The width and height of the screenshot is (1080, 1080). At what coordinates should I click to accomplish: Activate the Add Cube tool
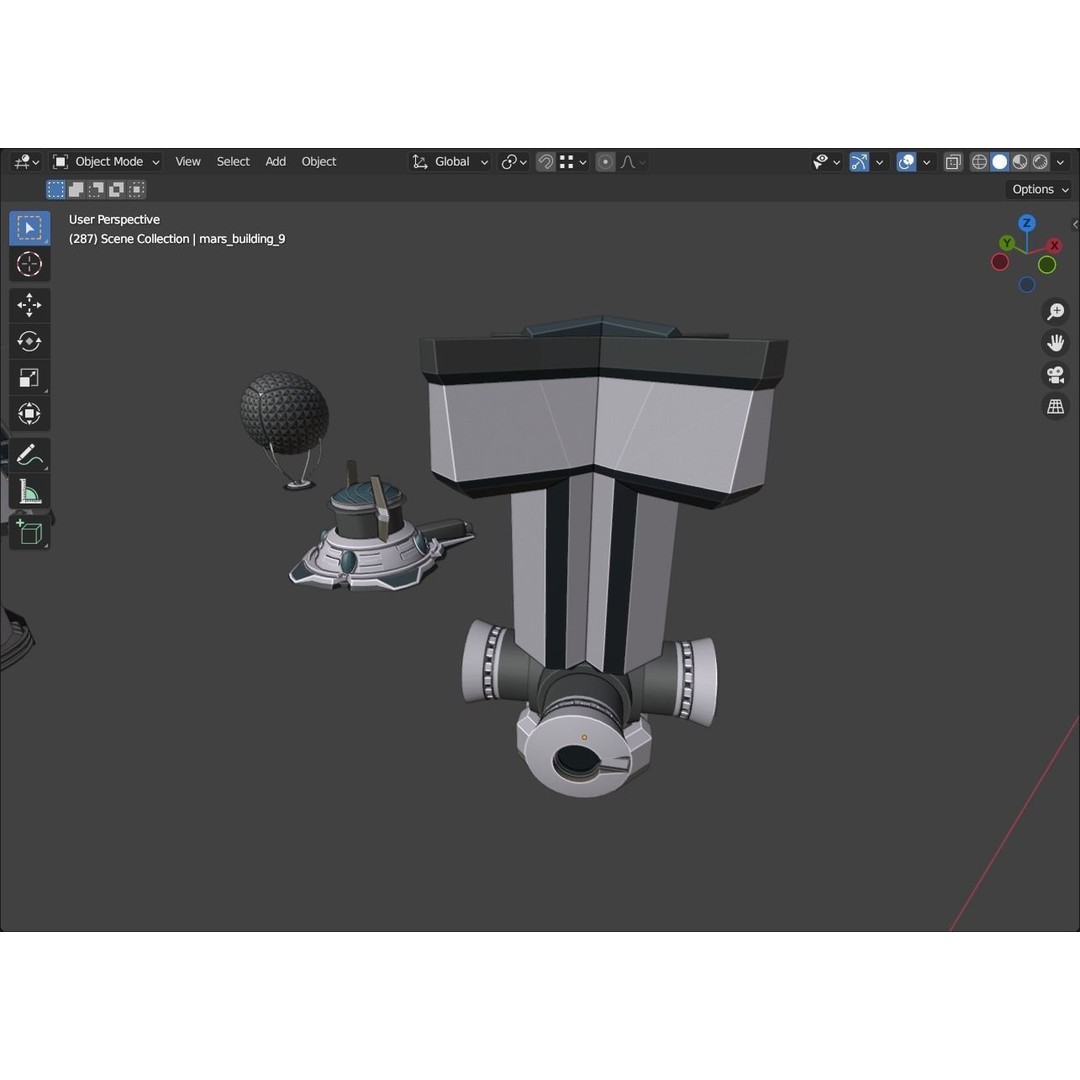(29, 531)
